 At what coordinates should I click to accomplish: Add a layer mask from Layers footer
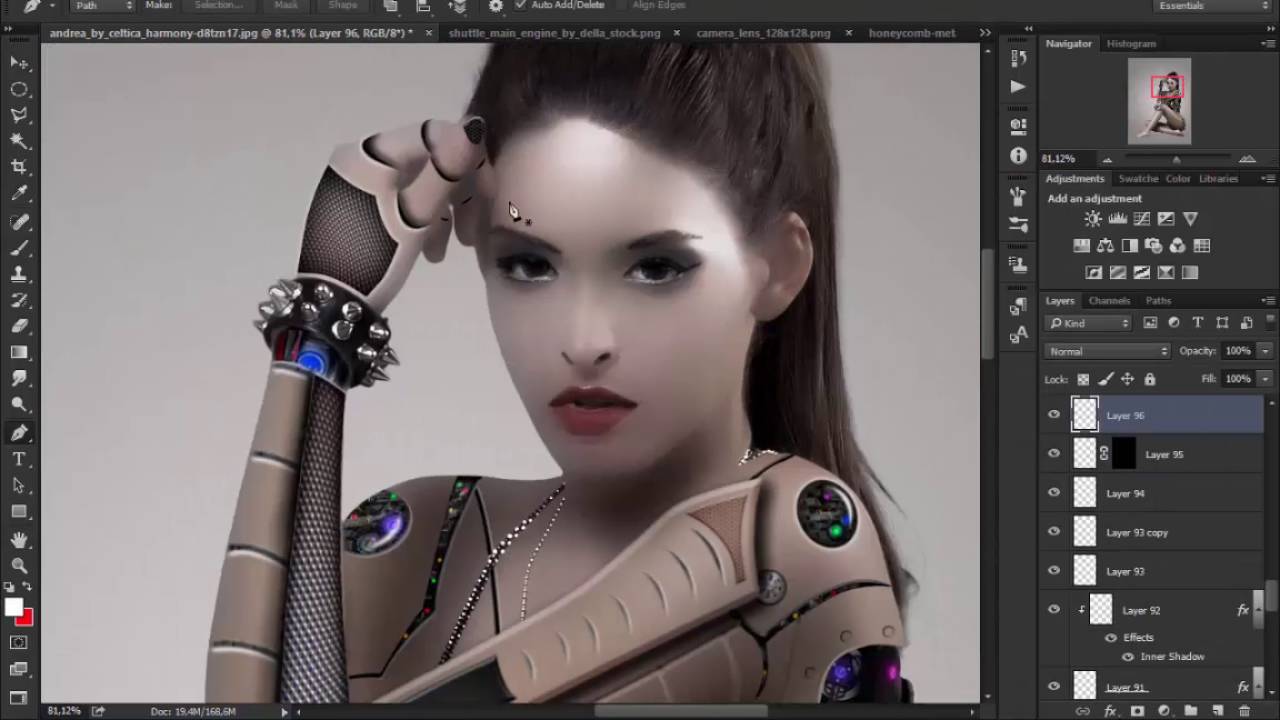tap(1137, 711)
